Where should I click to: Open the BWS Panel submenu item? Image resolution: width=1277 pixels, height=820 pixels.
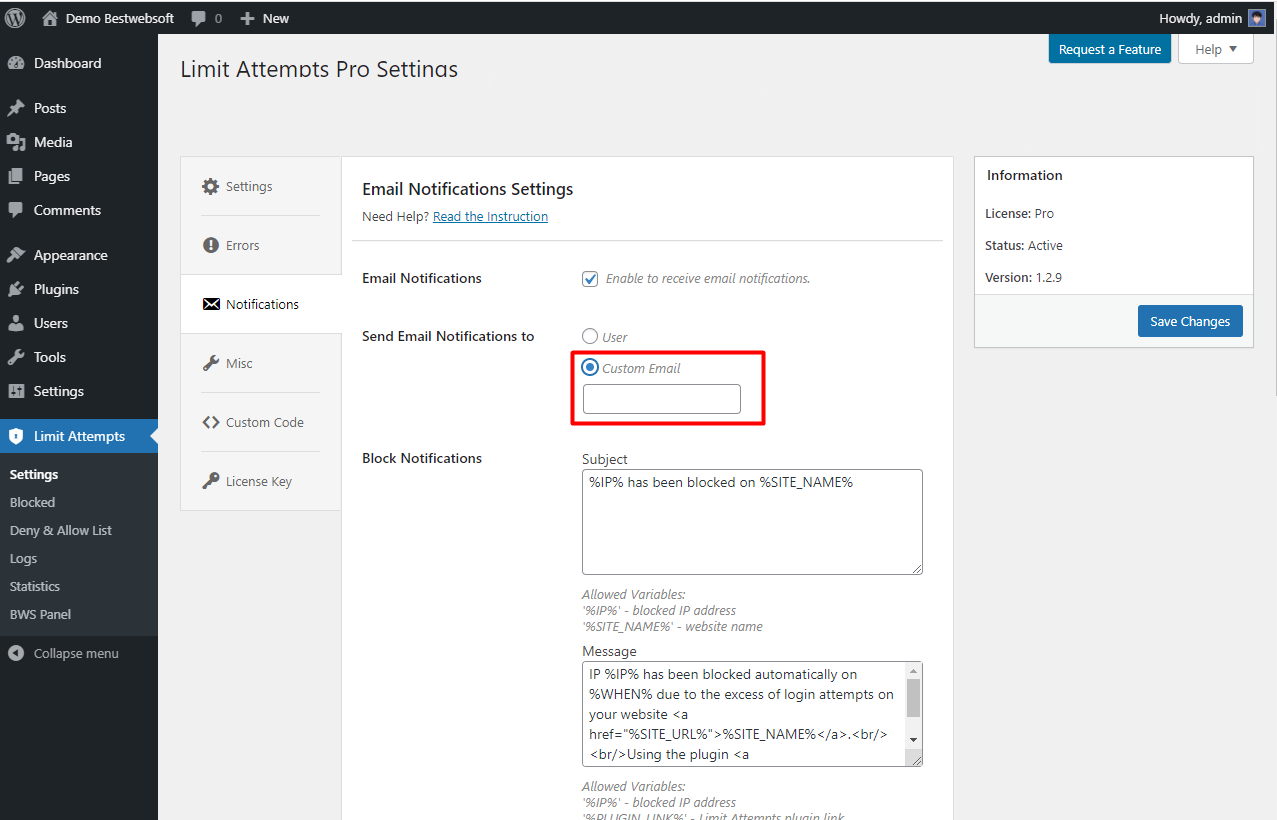click(x=40, y=614)
